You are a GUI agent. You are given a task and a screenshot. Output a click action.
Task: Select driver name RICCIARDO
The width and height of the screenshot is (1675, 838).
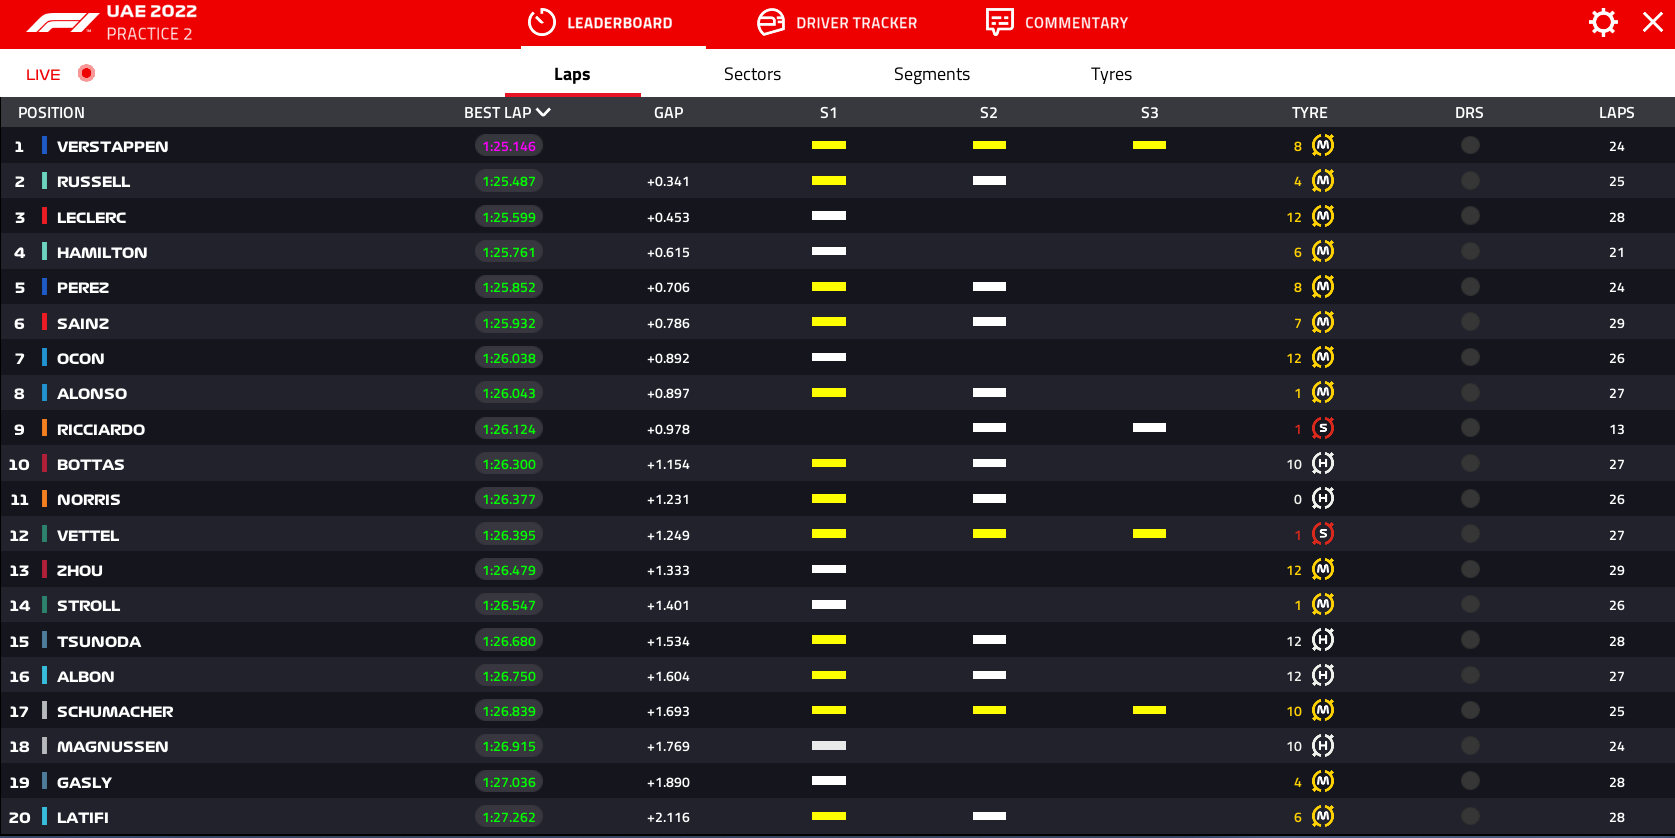coord(101,429)
